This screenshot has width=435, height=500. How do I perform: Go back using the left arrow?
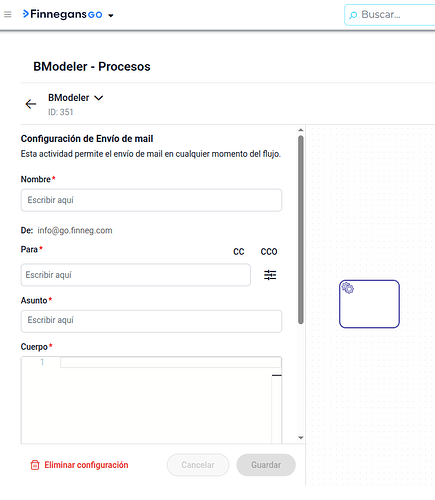coord(31,104)
